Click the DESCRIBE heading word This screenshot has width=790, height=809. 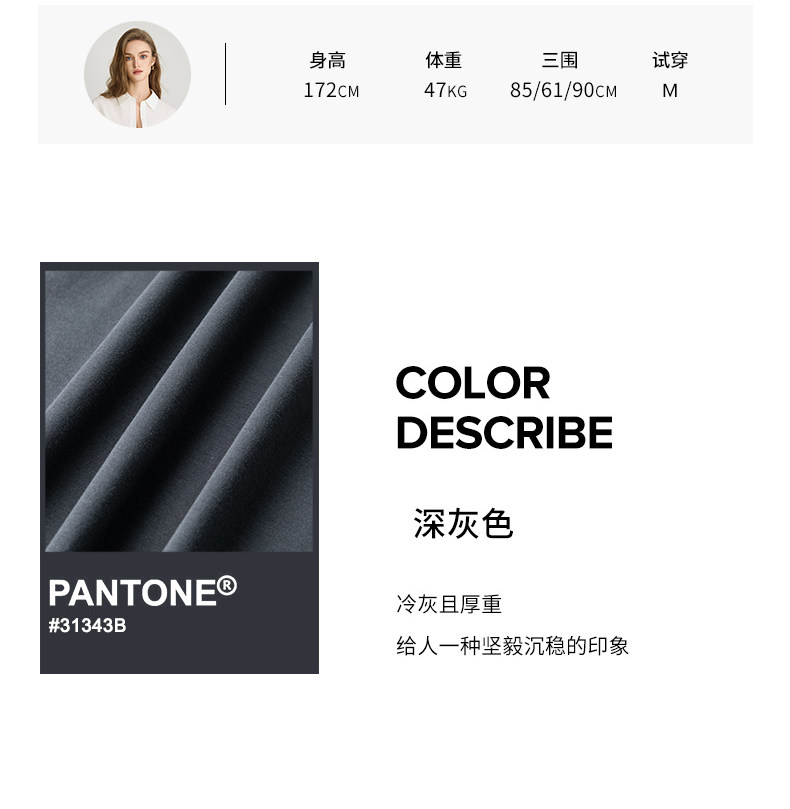(504, 432)
